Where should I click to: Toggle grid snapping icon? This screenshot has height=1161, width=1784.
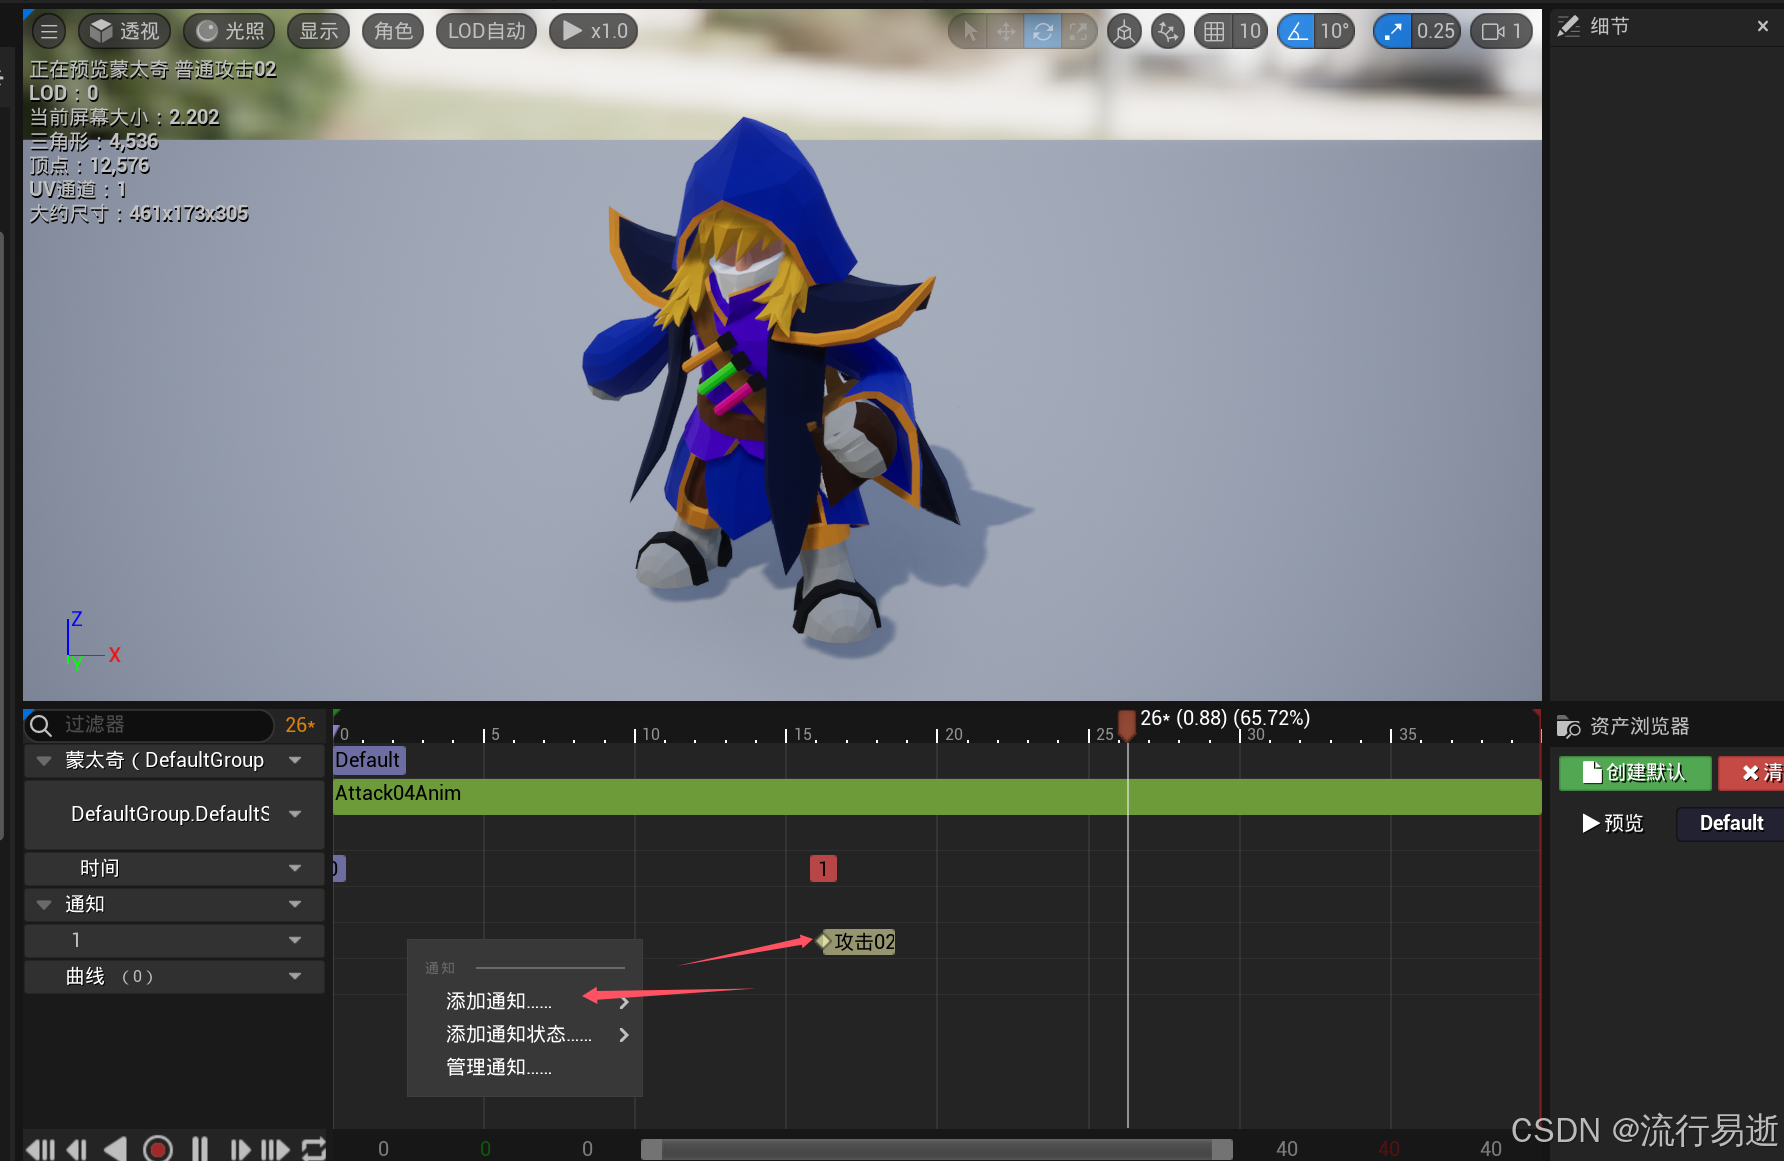[x=1214, y=32]
